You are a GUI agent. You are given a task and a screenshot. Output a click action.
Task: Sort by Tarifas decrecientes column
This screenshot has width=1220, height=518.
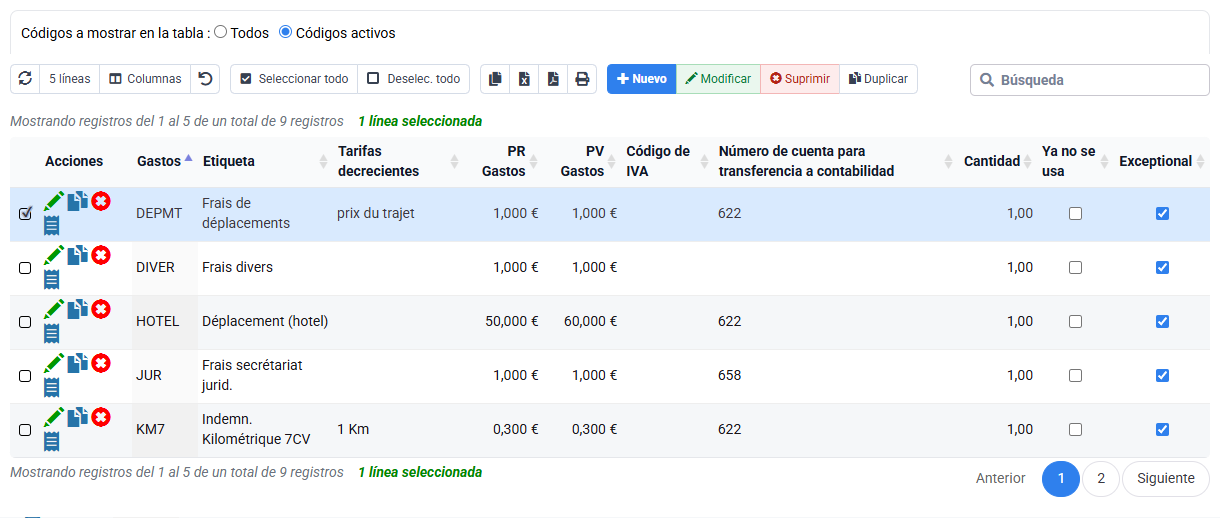point(397,161)
